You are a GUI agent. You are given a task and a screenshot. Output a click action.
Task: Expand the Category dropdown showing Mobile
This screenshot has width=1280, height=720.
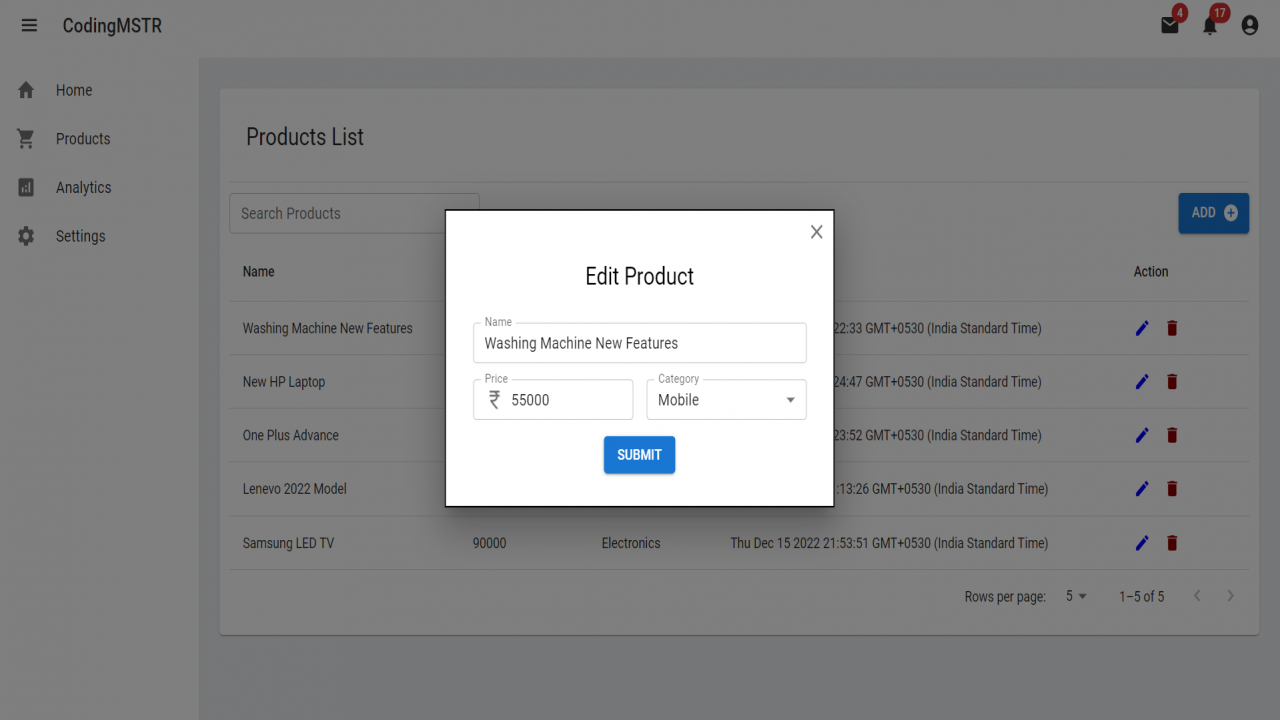tap(726, 399)
